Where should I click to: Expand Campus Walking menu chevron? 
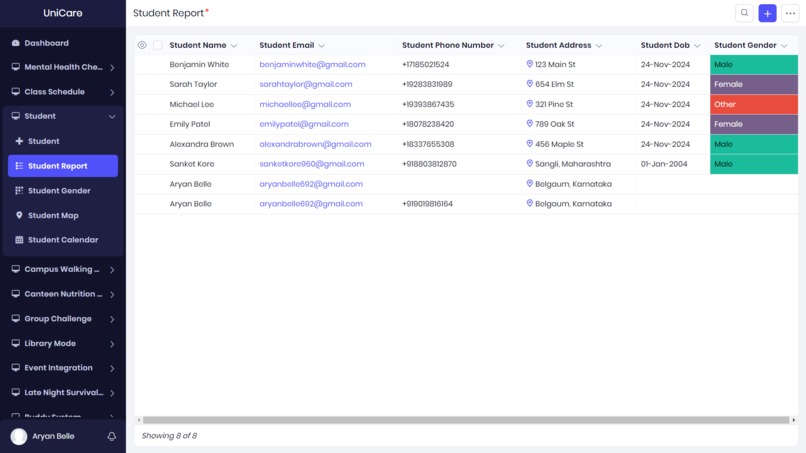pos(112,269)
